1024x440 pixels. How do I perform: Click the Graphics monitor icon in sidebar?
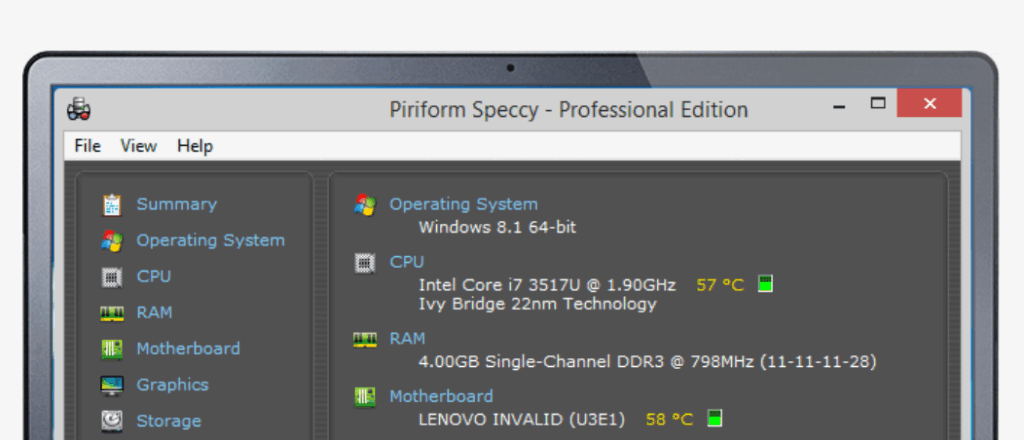pyautogui.click(x=112, y=385)
